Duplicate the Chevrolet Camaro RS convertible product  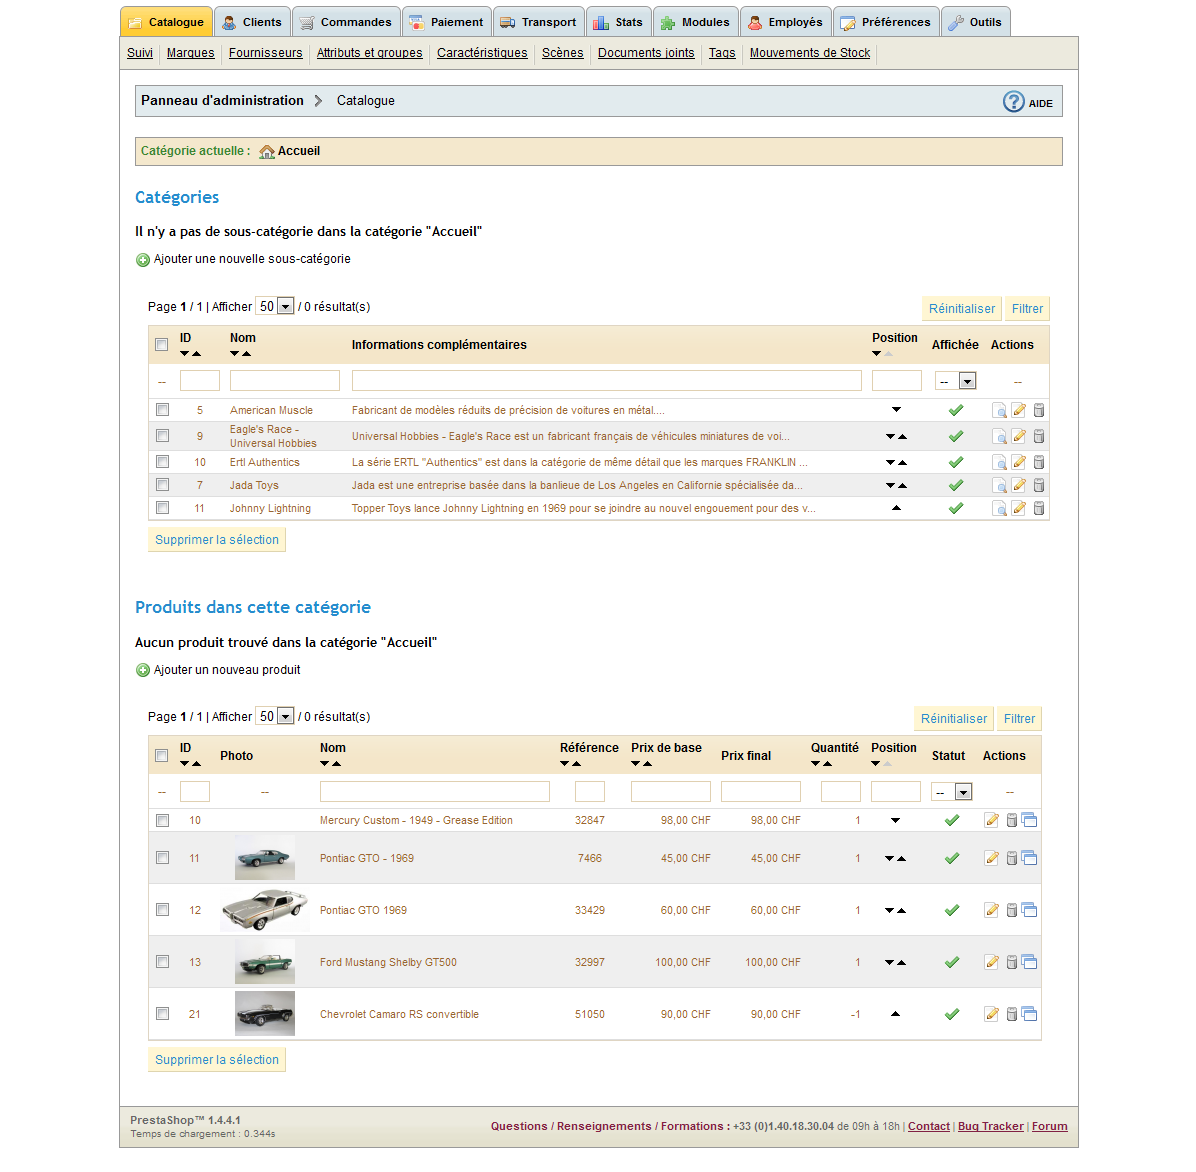(1029, 1014)
